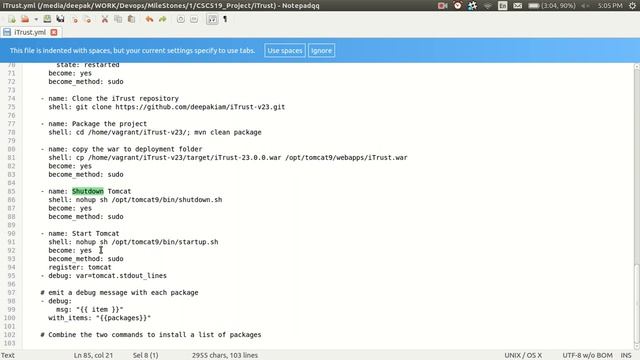Click the Save All toolbar icon
Screen dimensions: 640x360
click(60, 19)
